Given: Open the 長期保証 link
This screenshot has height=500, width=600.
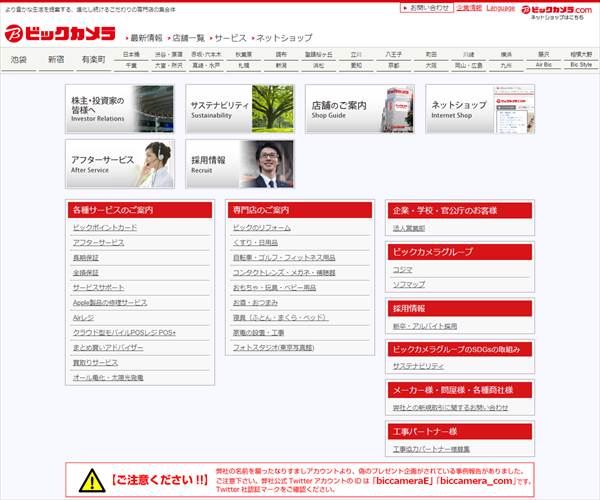Looking at the screenshot, I should (86, 257).
